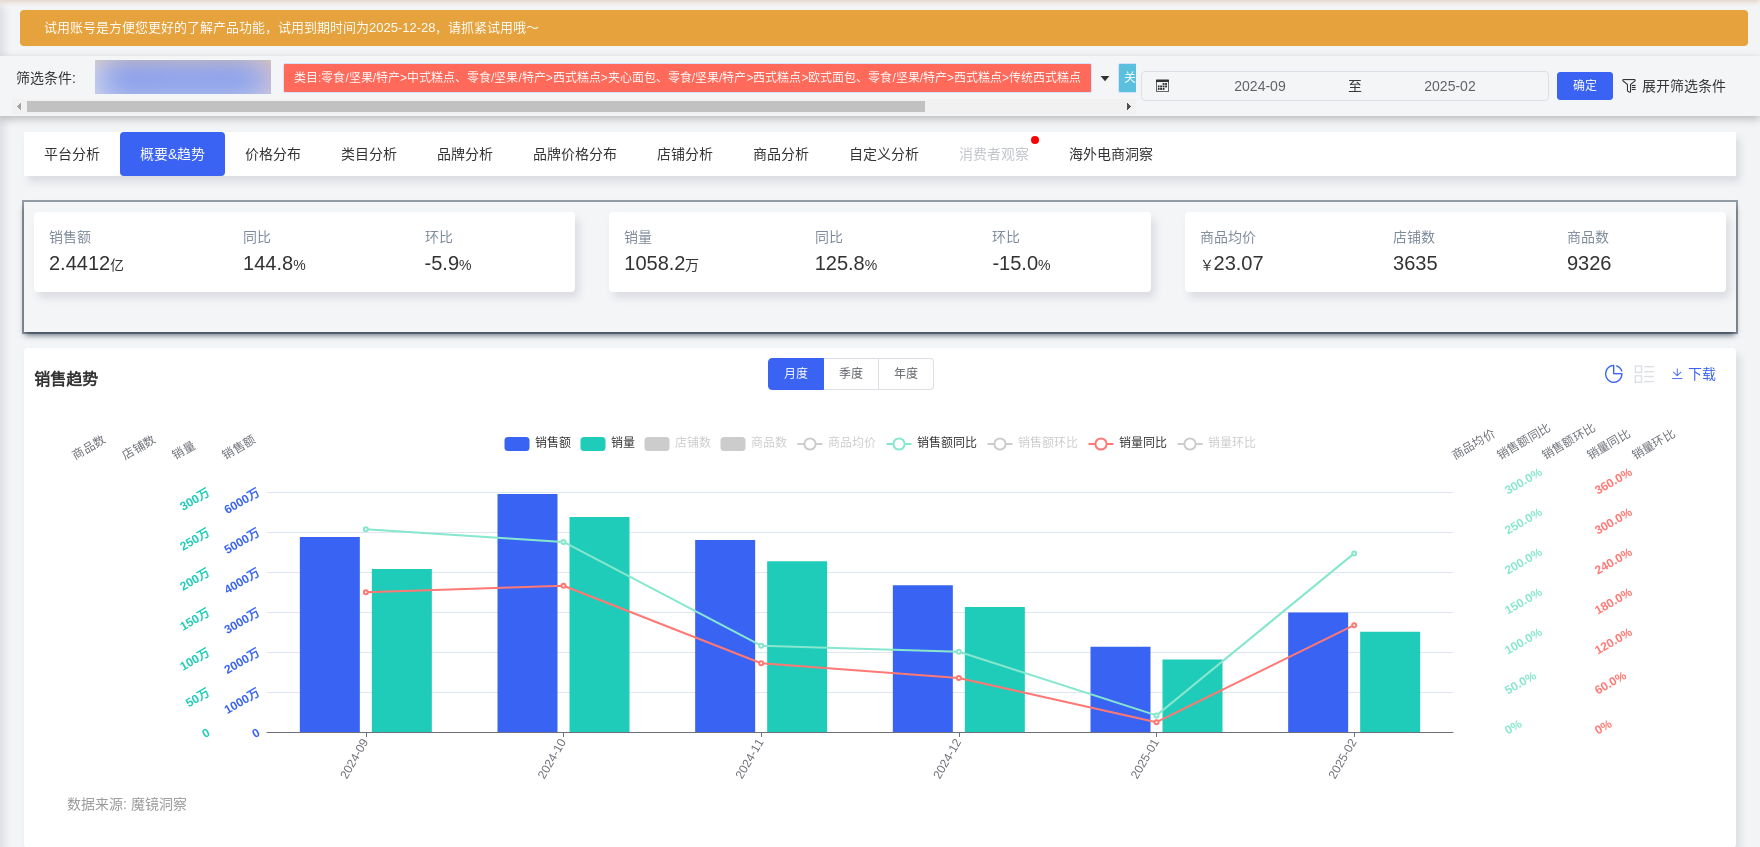
Task: Toggle 销量同比 legend line
Action: [x=1128, y=443]
